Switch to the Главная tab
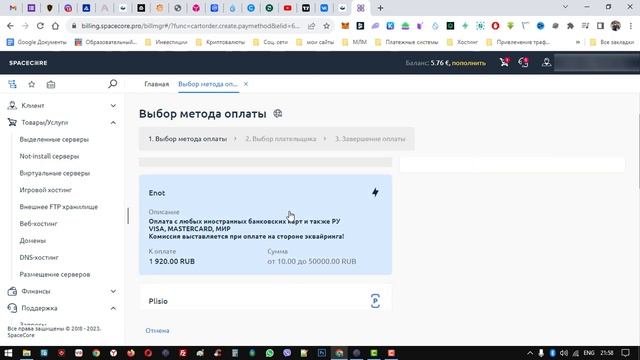The image size is (640, 360). (x=156, y=84)
